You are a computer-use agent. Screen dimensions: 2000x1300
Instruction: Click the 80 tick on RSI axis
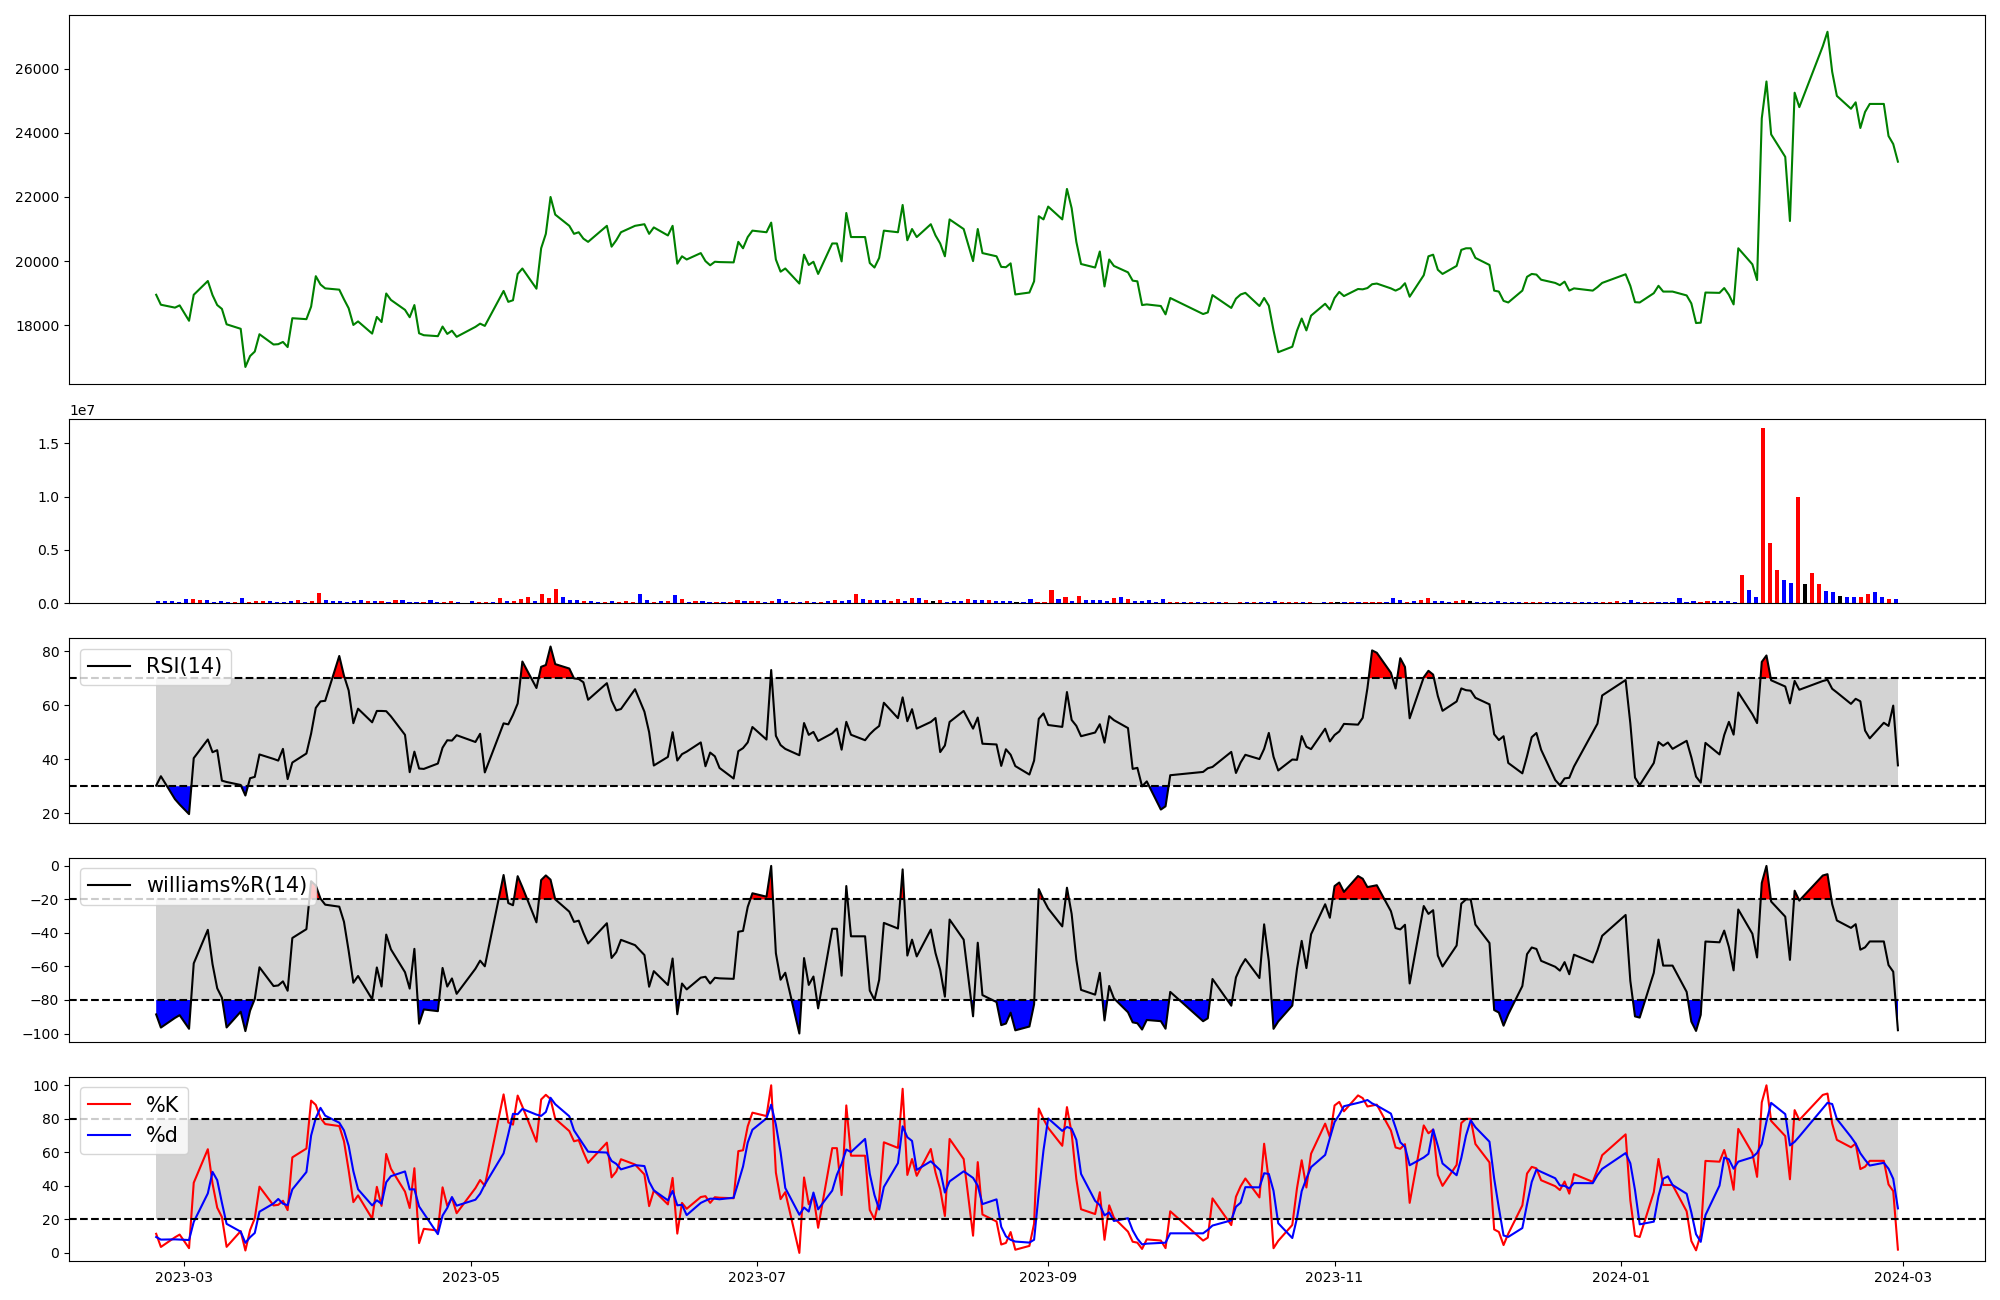pos(50,652)
